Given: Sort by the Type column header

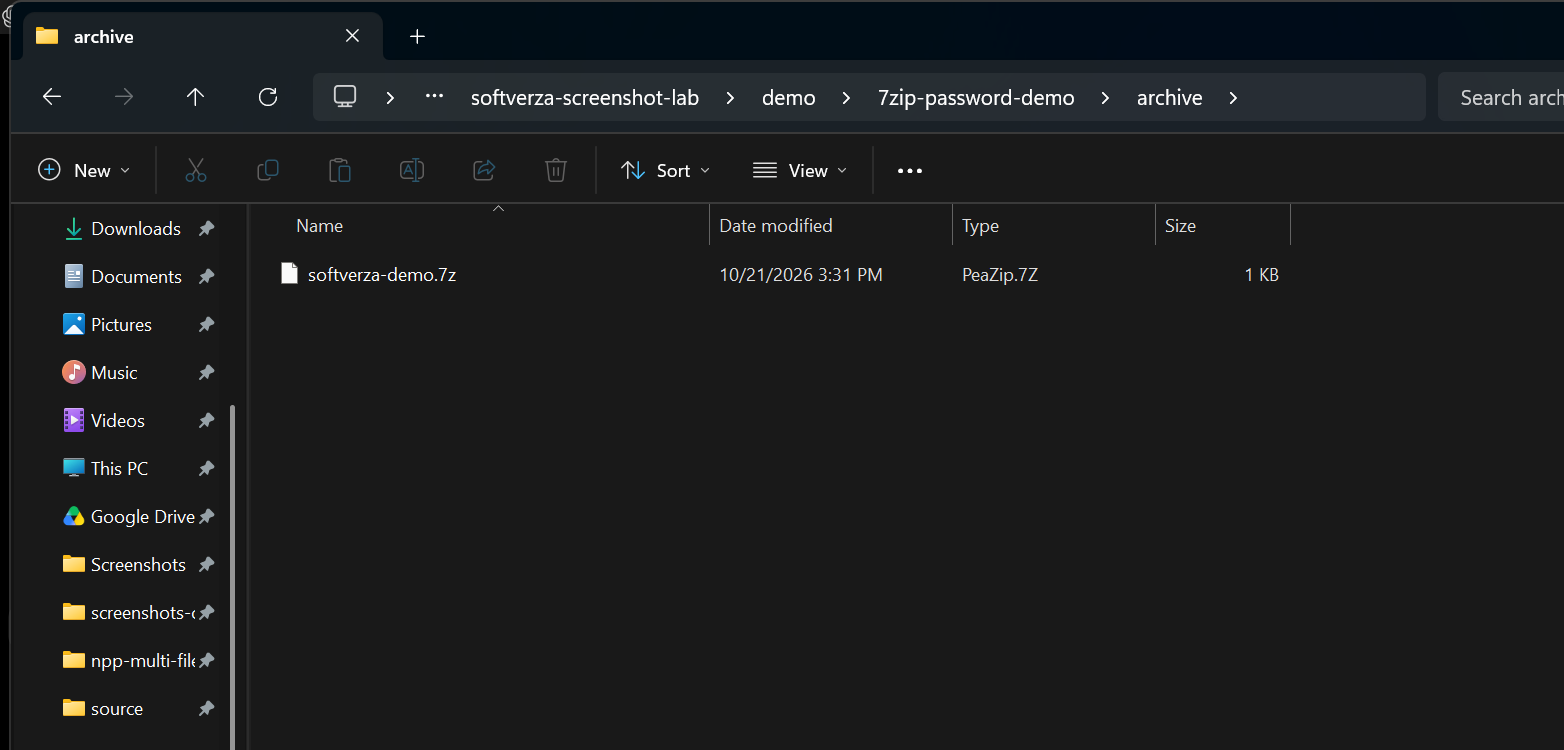Looking at the screenshot, I should click(980, 226).
